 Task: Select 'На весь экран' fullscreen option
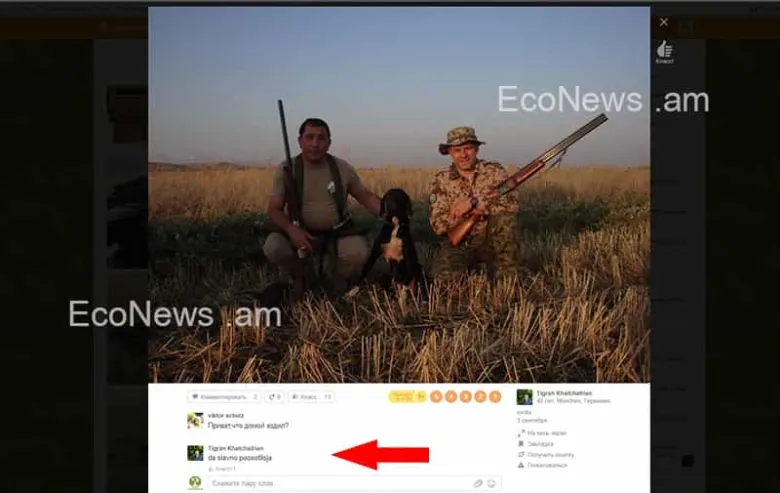546,432
